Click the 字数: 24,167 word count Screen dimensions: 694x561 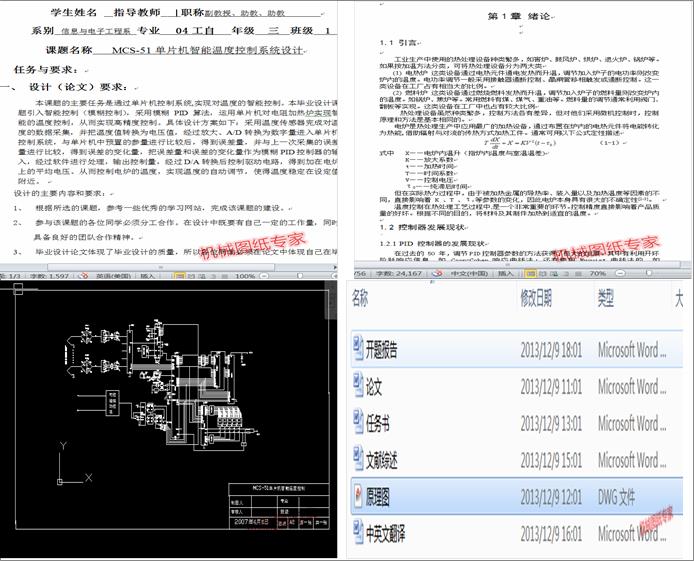point(399,273)
